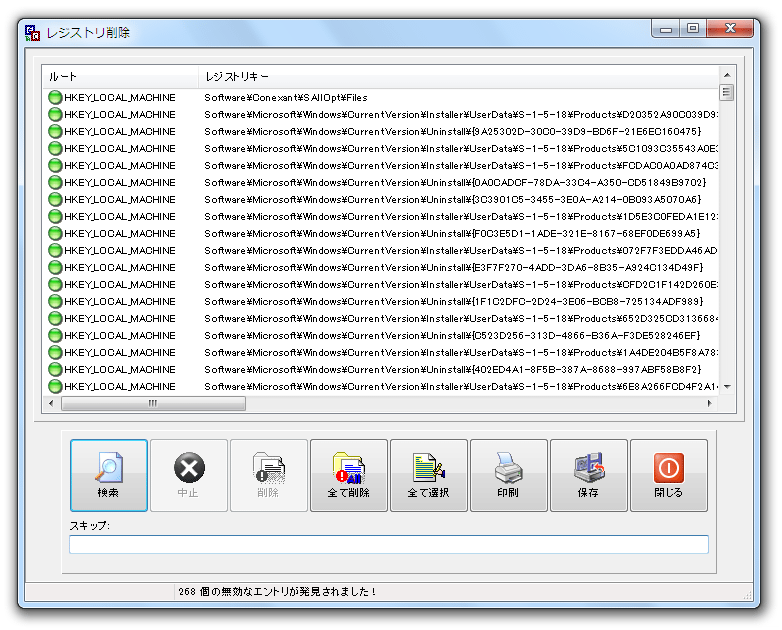Click the 全て削除 delete all button
782x630 pixels.
(349, 475)
